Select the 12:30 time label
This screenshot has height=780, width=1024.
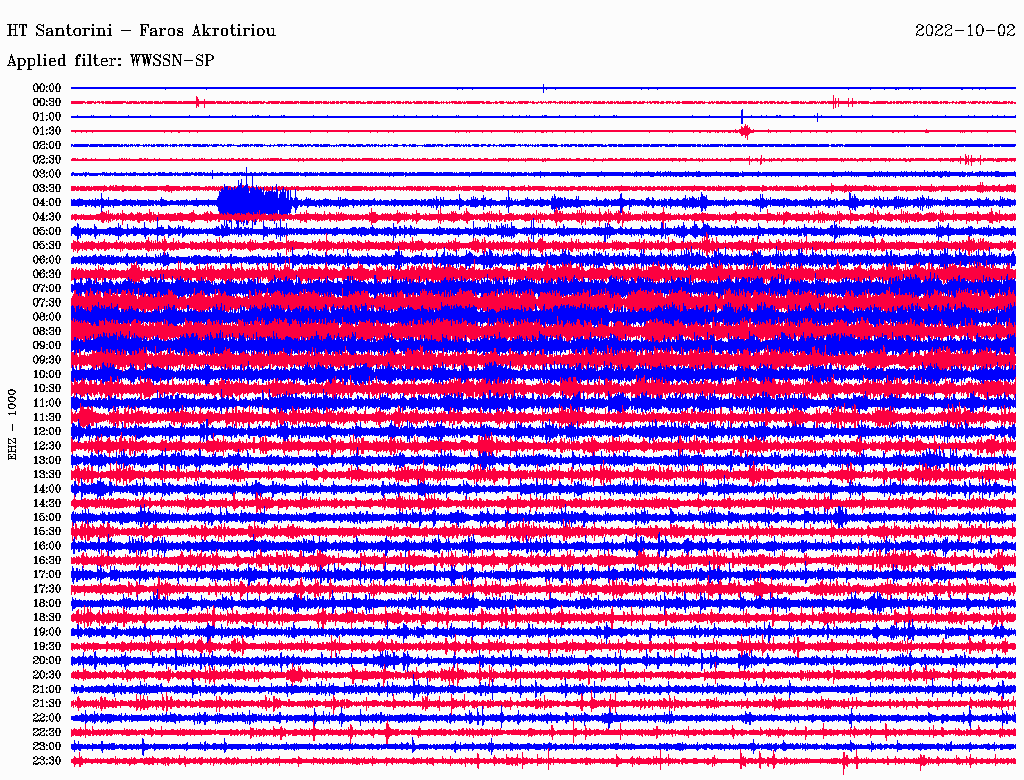coord(47,446)
